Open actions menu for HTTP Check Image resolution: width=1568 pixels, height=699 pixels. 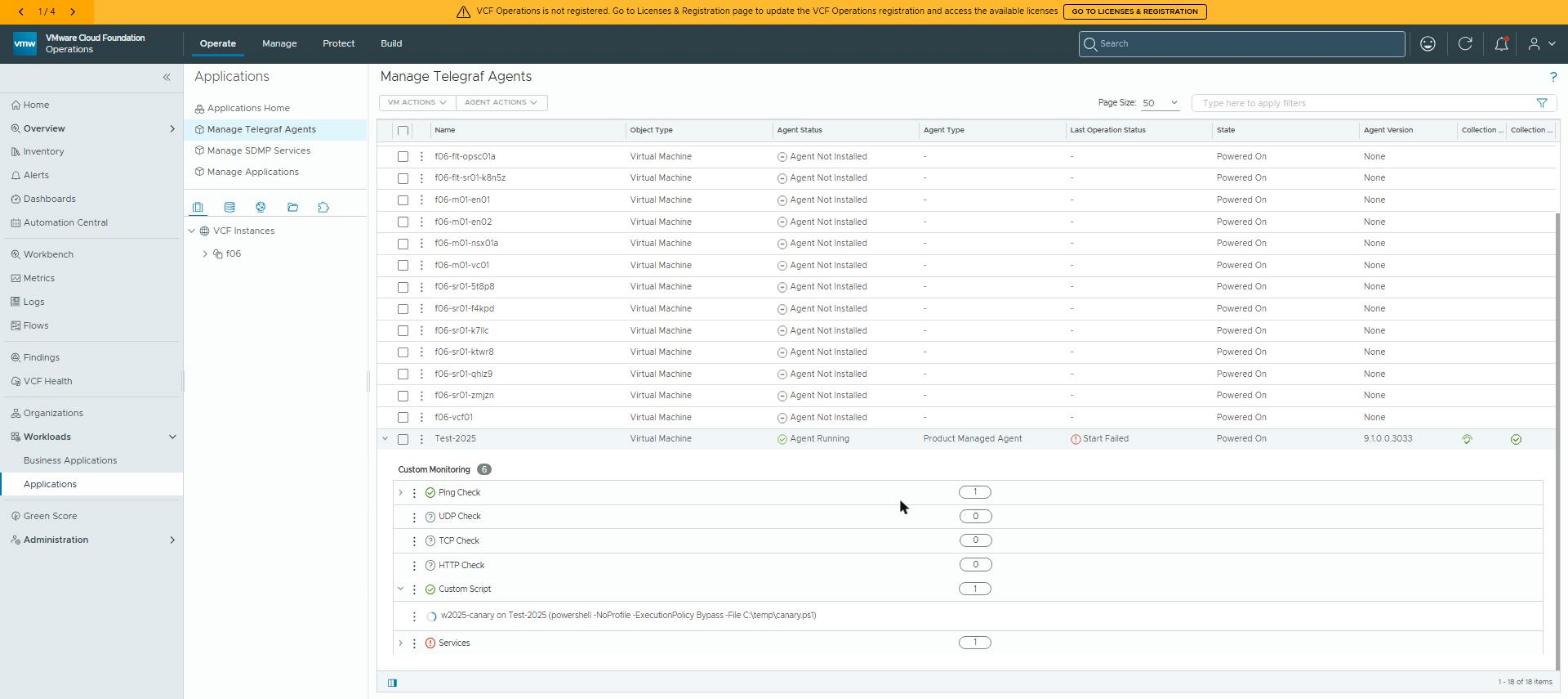(414, 565)
